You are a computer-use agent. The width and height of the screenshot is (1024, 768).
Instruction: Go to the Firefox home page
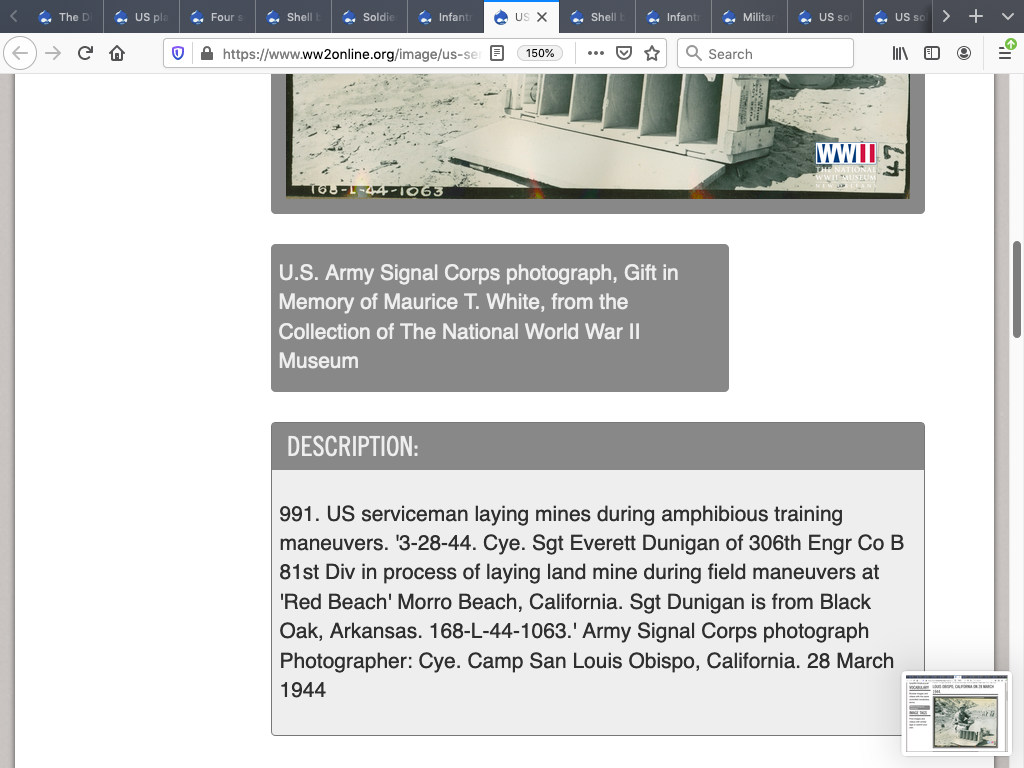click(x=117, y=54)
